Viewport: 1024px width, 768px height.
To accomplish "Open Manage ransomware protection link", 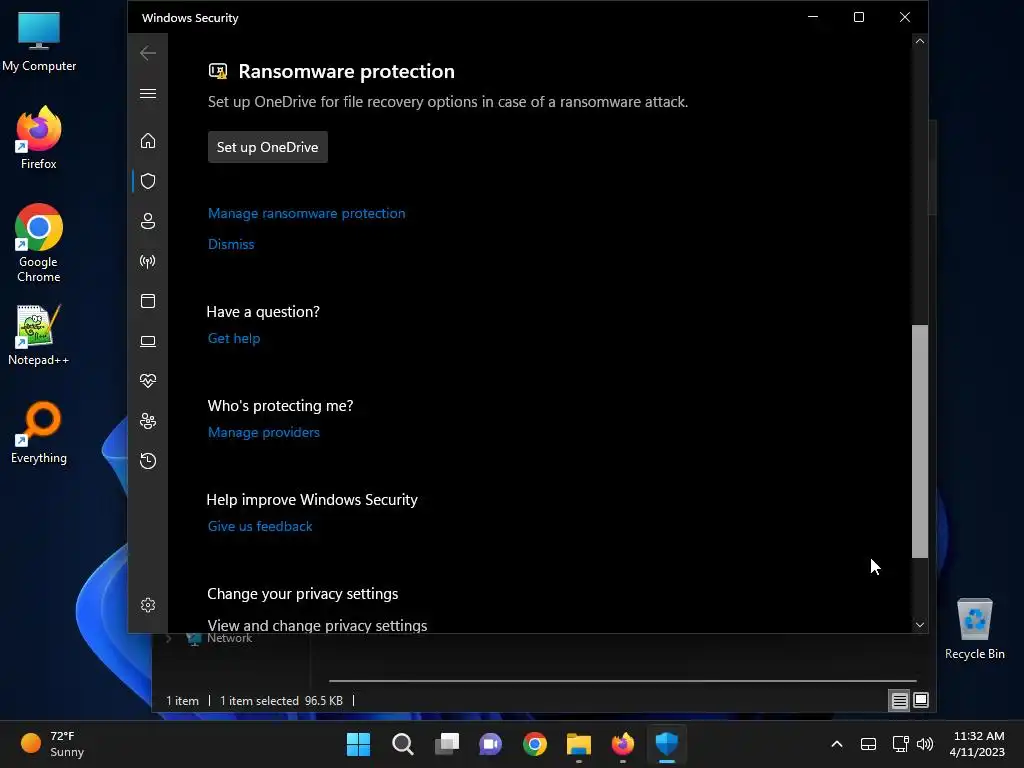I will [306, 214].
